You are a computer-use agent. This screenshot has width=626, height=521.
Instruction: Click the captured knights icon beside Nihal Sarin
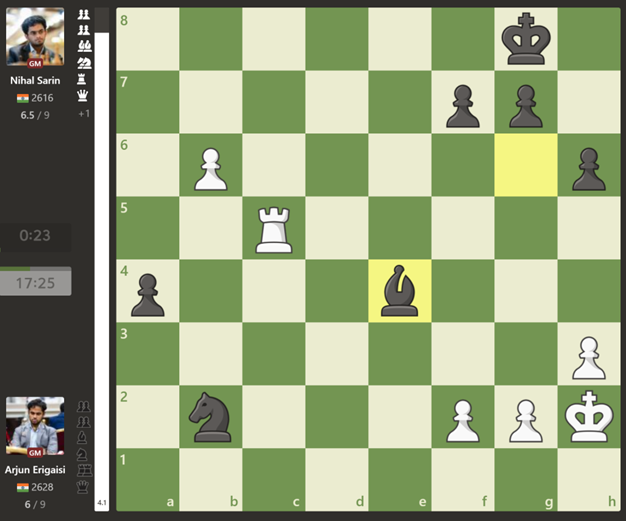click(x=84, y=63)
